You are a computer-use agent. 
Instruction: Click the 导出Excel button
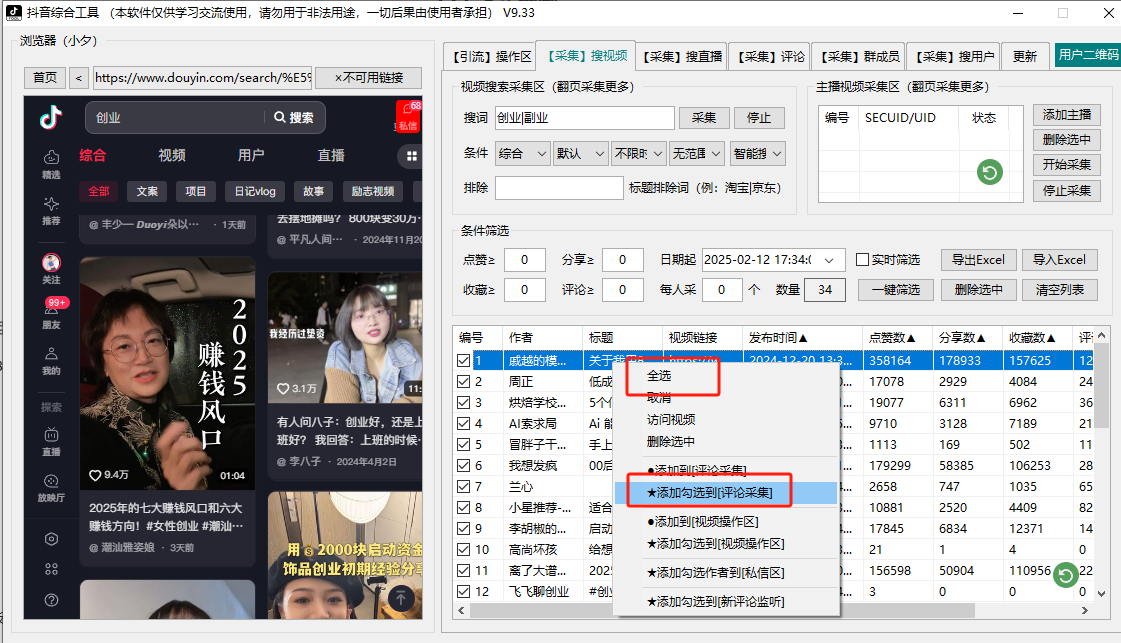pos(976,260)
